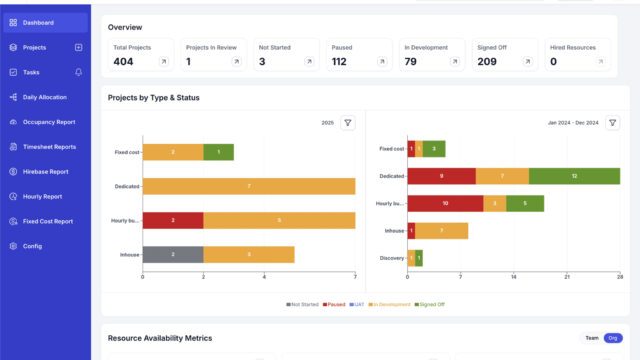Click the 2025 Dedicated orange bar
Image resolution: width=640 pixels, height=360 pixels.
click(x=249, y=186)
